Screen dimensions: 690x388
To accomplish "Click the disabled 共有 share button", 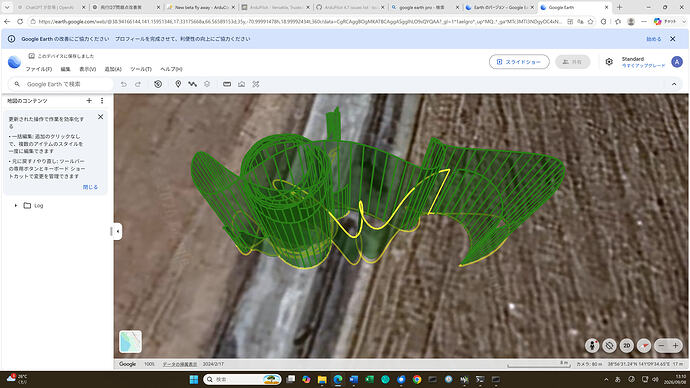I will [x=573, y=62].
